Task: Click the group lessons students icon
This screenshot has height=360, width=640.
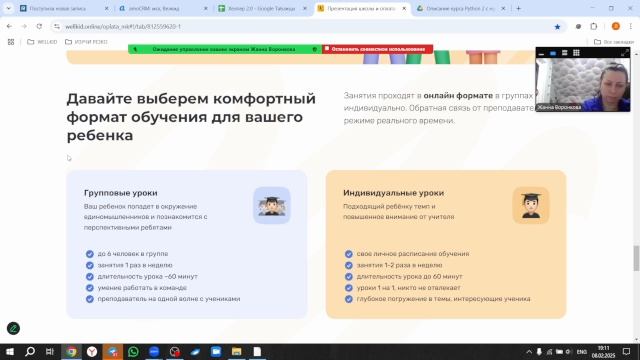Action: pyautogui.click(x=272, y=205)
